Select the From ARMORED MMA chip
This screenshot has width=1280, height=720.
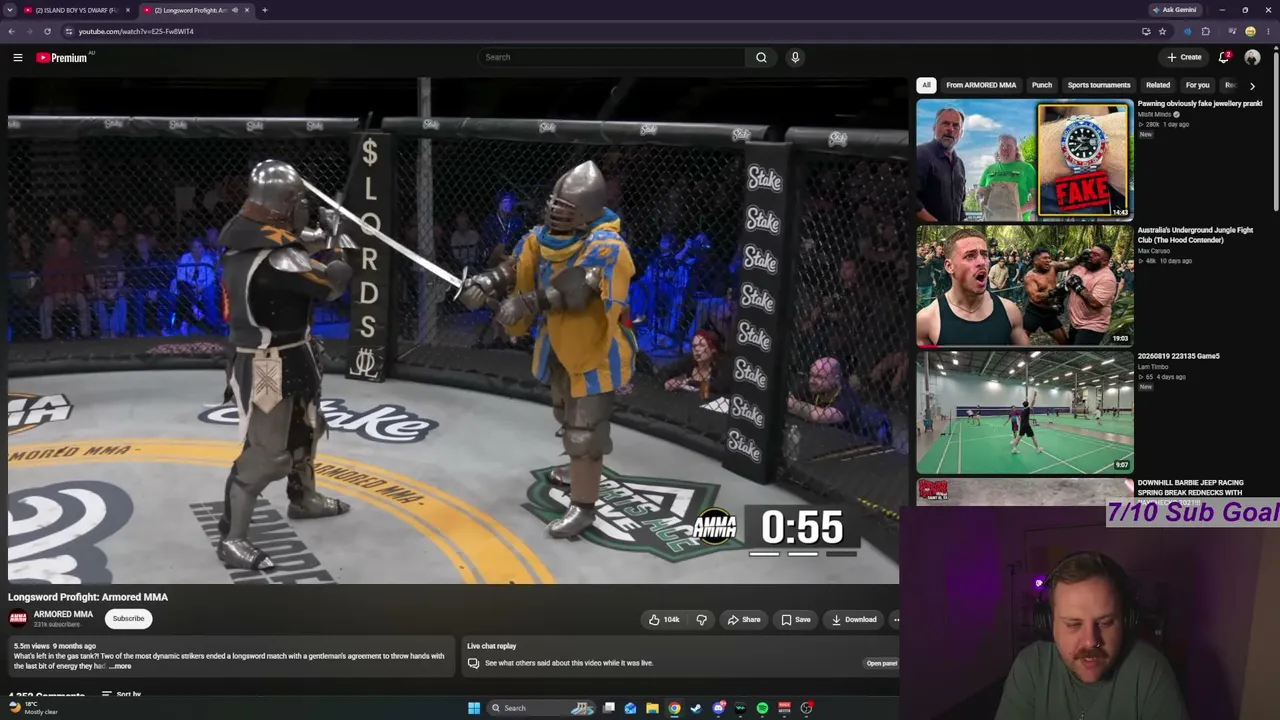pyautogui.click(x=981, y=85)
